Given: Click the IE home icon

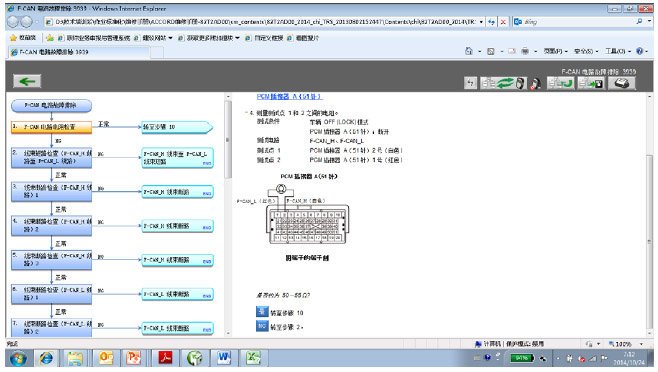Looking at the screenshot, I should (x=469, y=51).
